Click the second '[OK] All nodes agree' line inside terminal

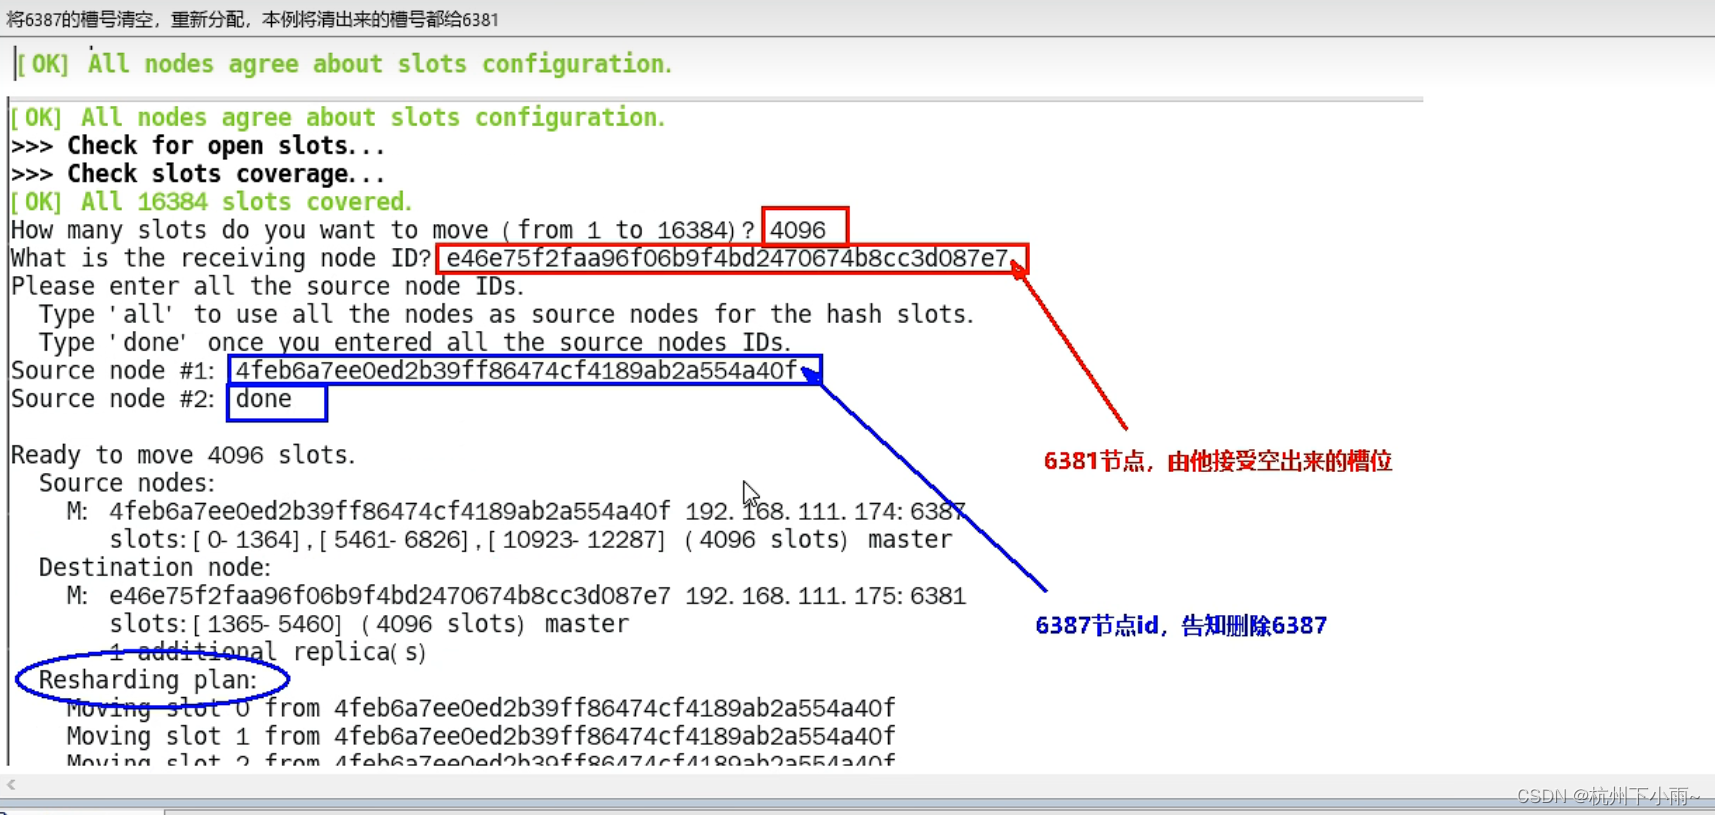tap(338, 118)
